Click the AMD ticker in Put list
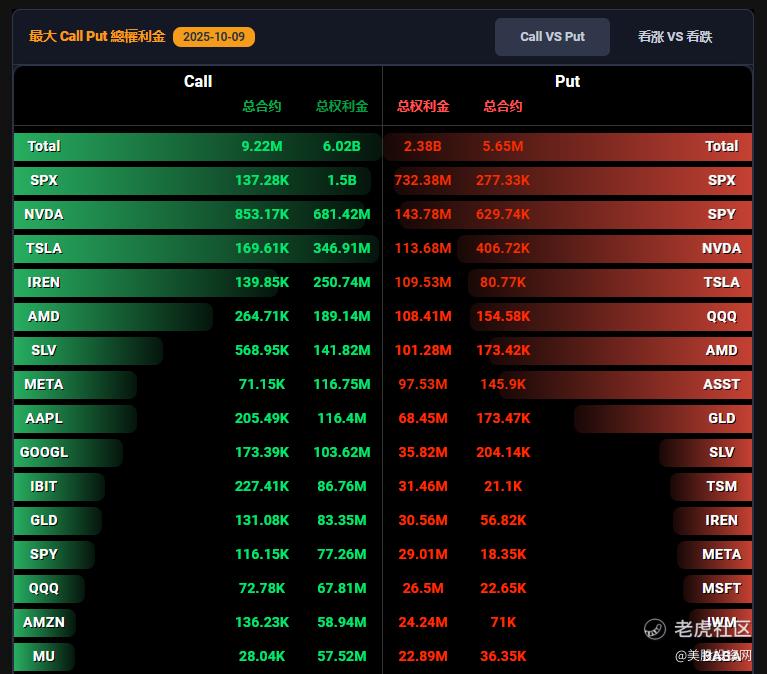This screenshot has height=674, width=767. [x=722, y=350]
